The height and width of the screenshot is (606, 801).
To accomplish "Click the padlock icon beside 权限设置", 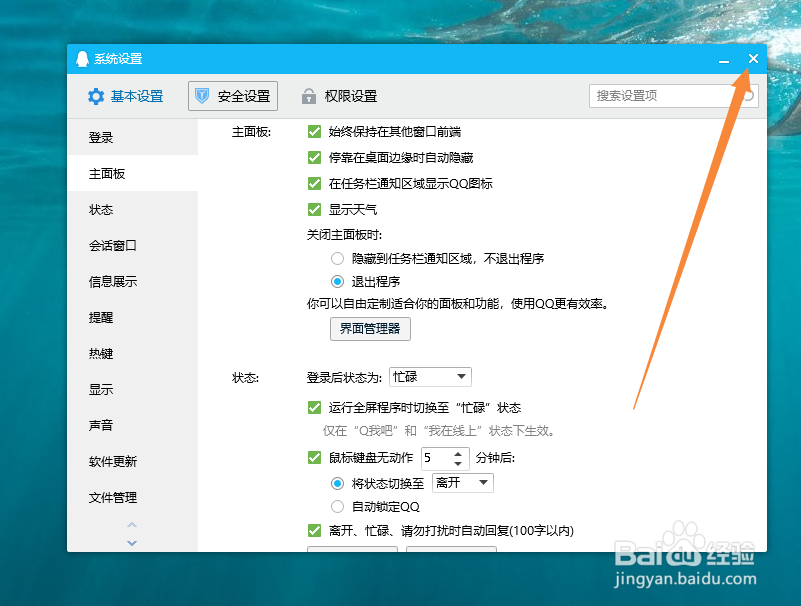I will tap(309, 96).
